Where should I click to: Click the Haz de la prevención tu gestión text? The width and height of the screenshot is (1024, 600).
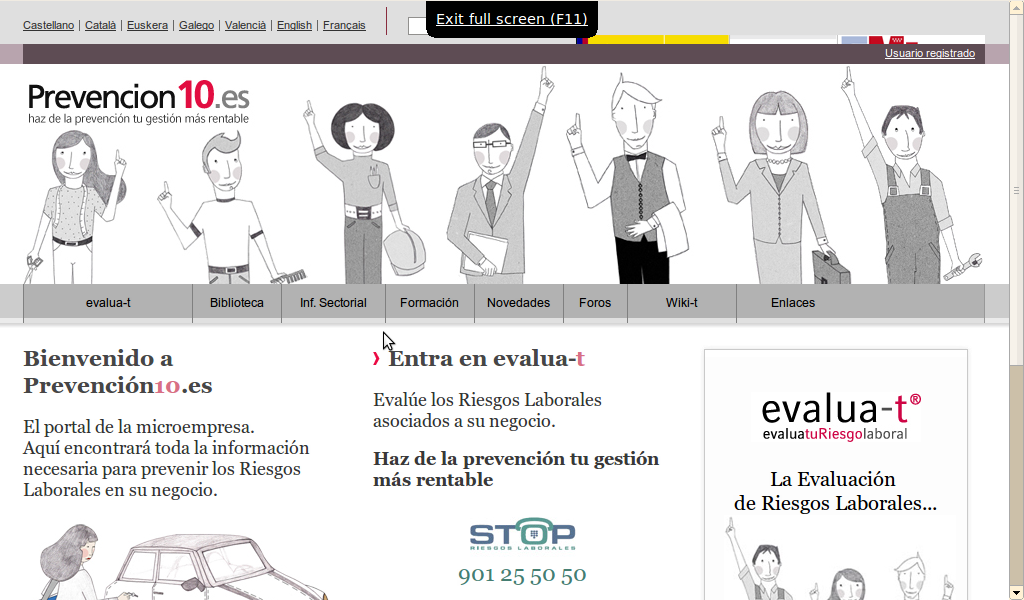click(x=516, y=469)
